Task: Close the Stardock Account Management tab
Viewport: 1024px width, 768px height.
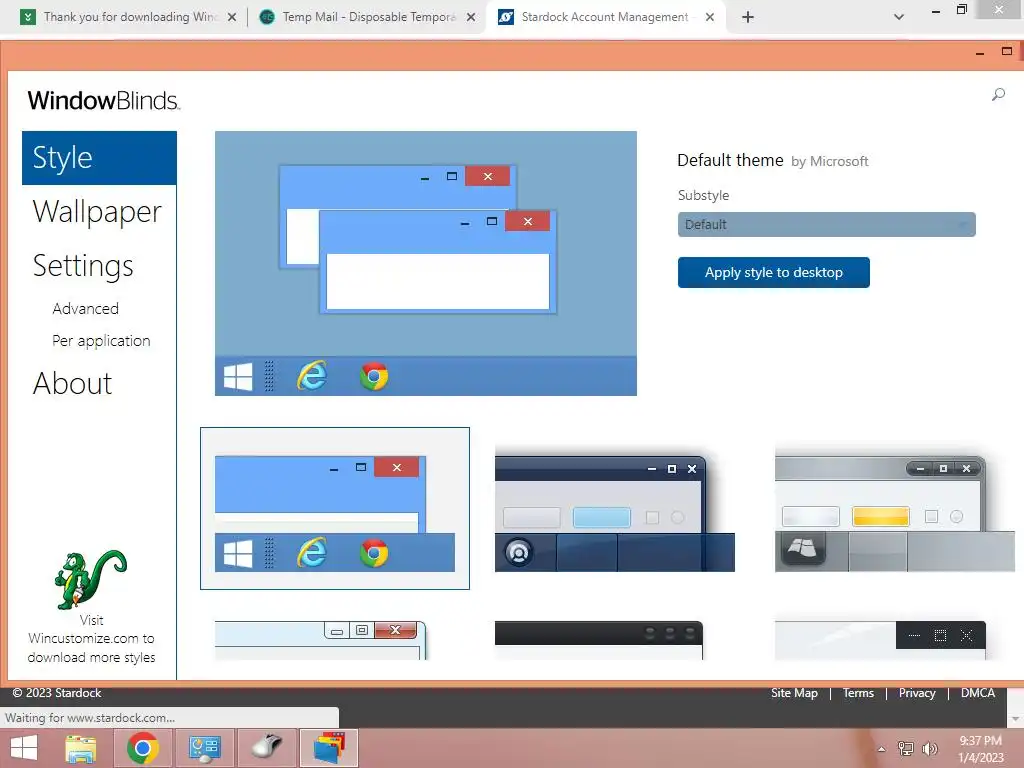Action: point(710,18)
